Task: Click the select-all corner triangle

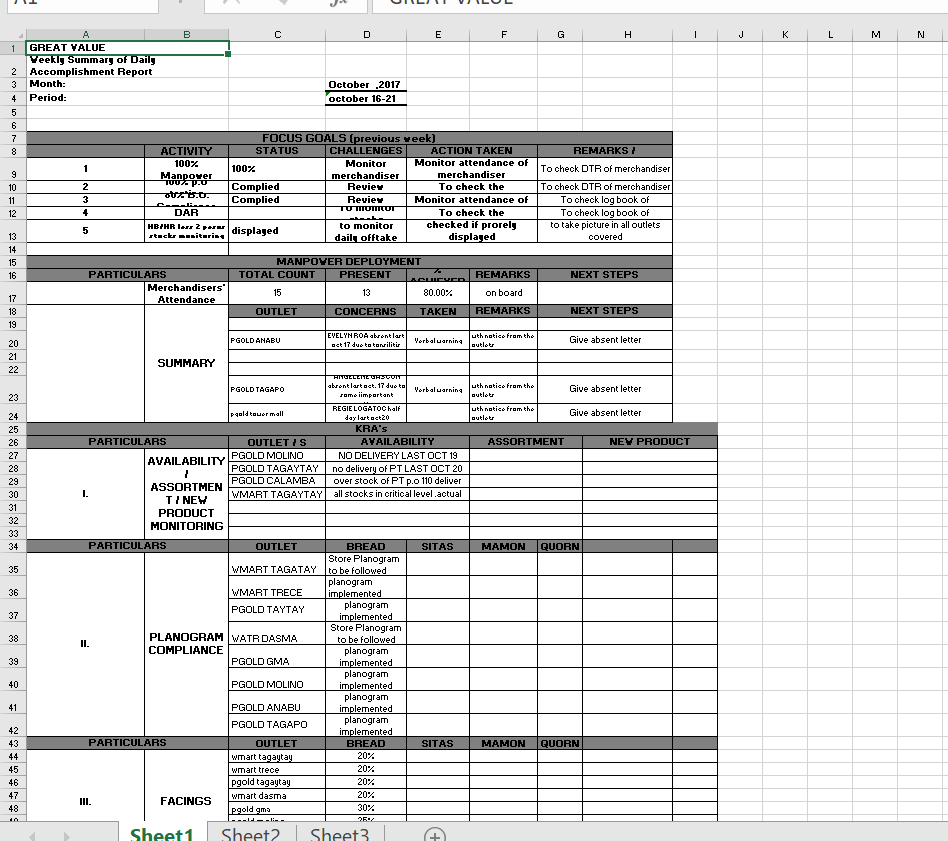Action: click(x=21, y=36)
